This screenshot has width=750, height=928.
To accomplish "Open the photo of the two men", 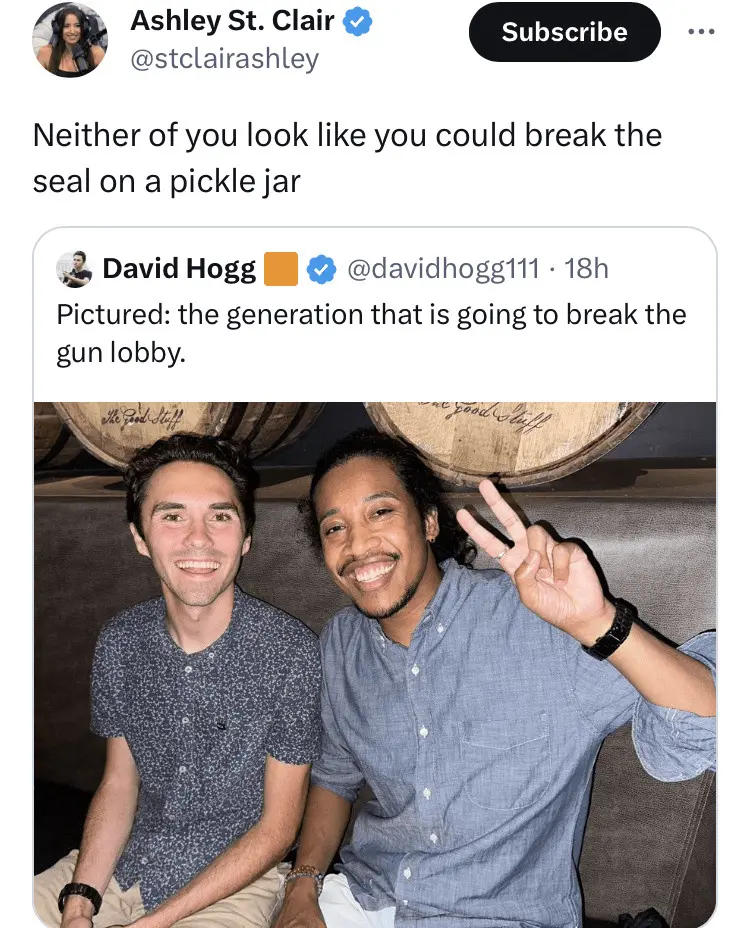I will click(375, 660).
